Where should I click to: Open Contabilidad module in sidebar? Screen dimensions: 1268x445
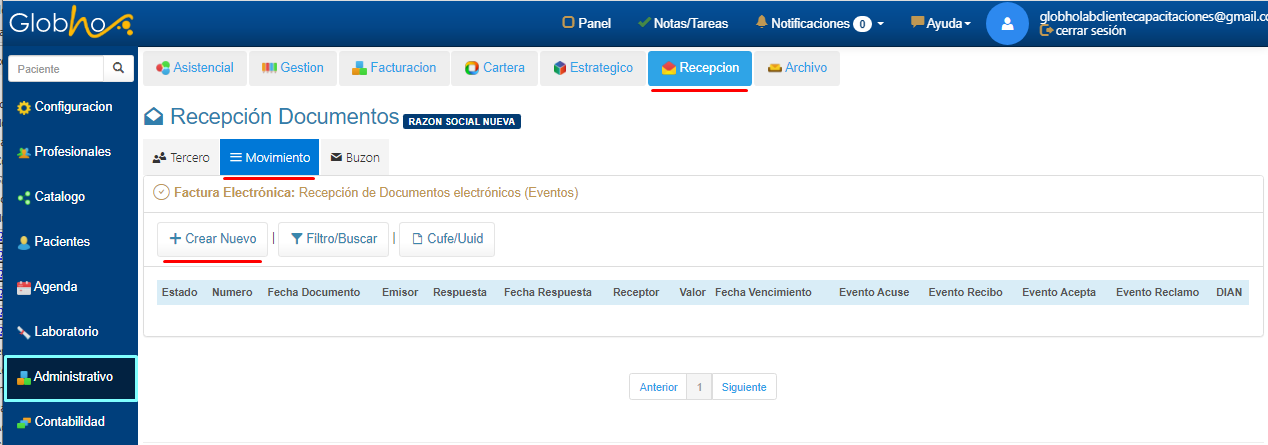click(70, 422)
